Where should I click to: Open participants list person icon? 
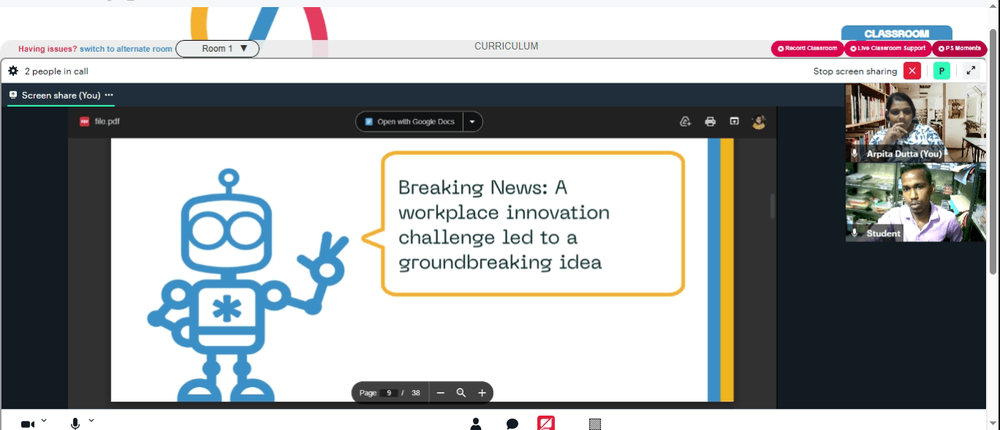point(476,424)
